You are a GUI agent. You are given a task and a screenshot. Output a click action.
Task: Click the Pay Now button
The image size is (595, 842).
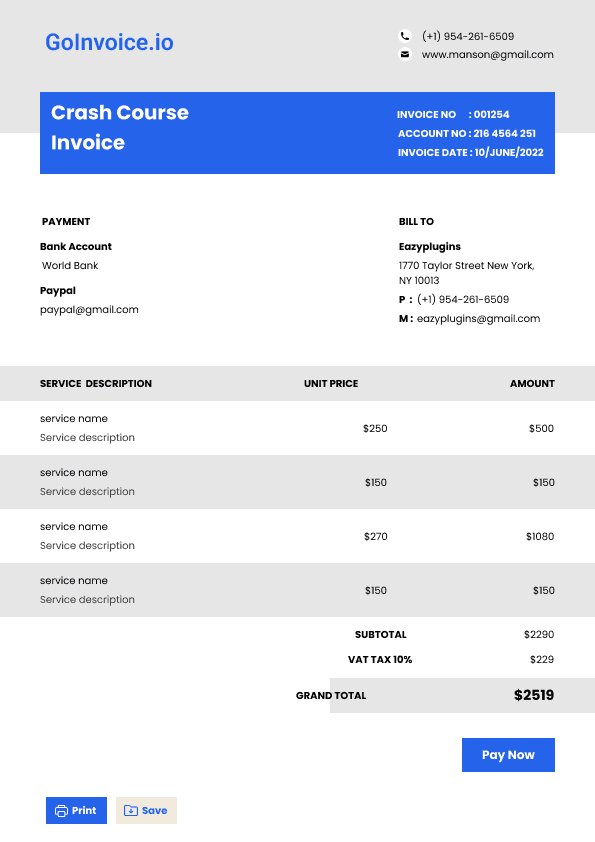[508, 755]
